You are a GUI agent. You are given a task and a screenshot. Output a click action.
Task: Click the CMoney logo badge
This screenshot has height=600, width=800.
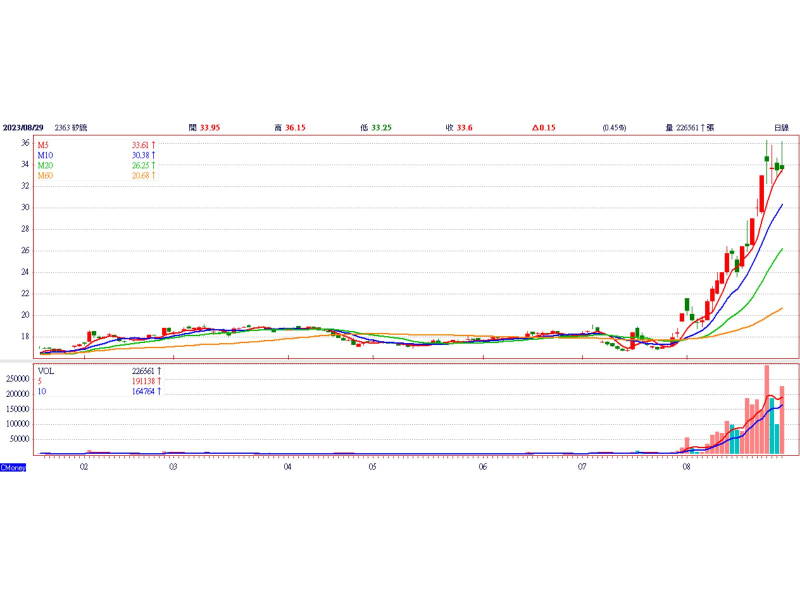[x=14, y=467]
